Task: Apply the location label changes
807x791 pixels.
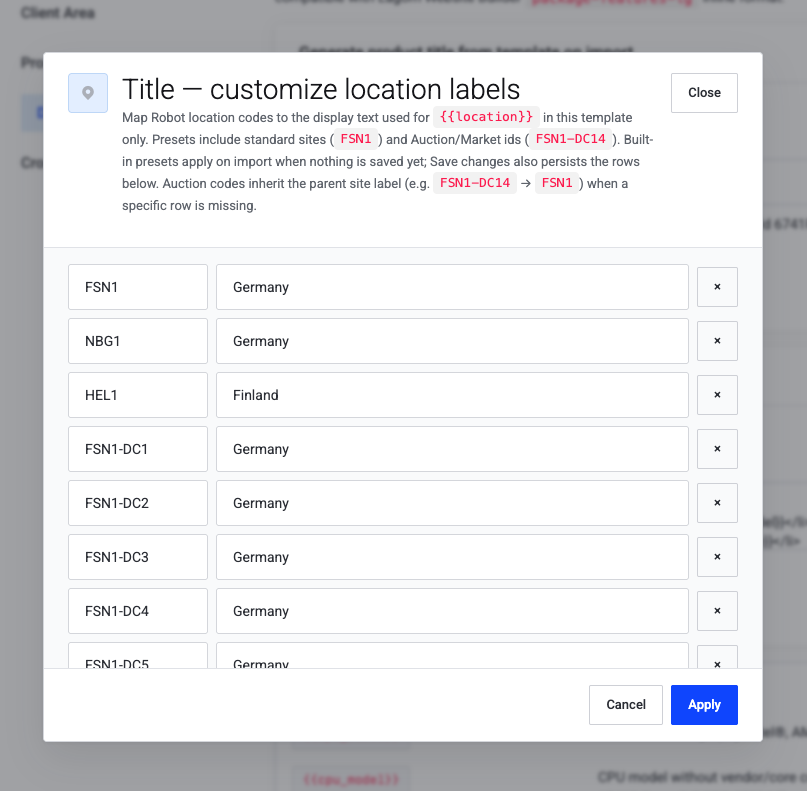Action: [704, 705]
